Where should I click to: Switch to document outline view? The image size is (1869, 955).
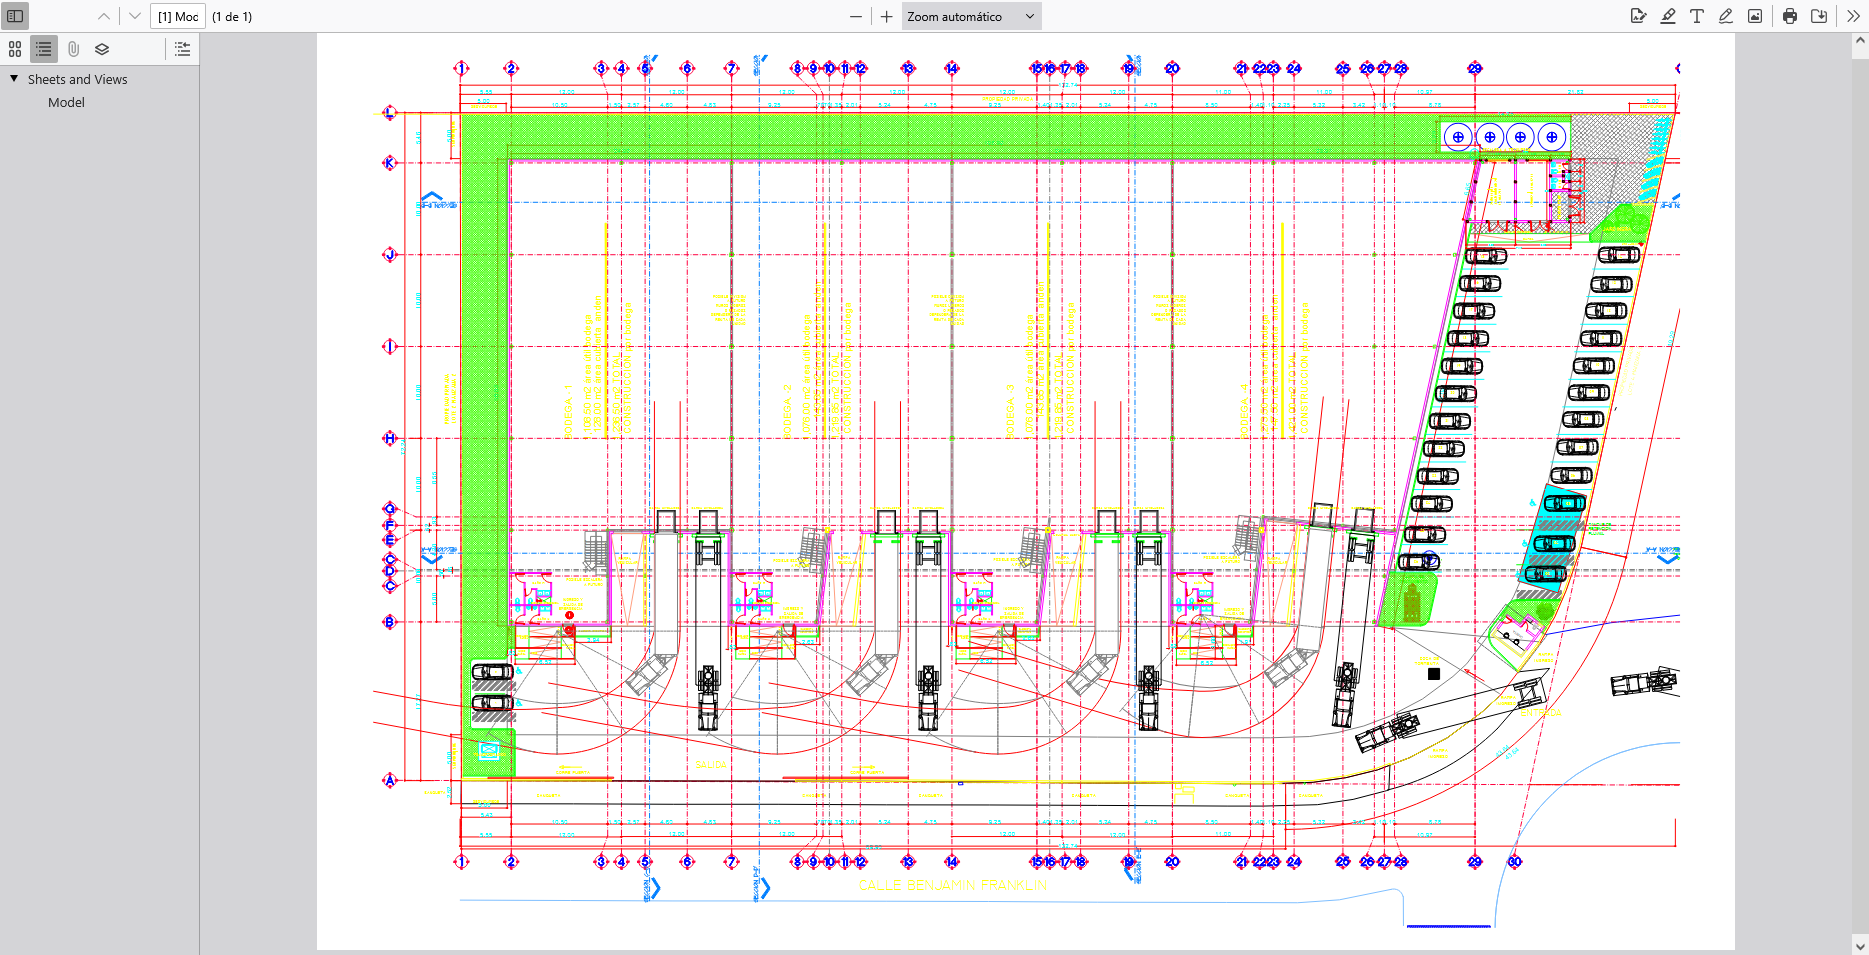pyautogui.click(x=44, y=49)
